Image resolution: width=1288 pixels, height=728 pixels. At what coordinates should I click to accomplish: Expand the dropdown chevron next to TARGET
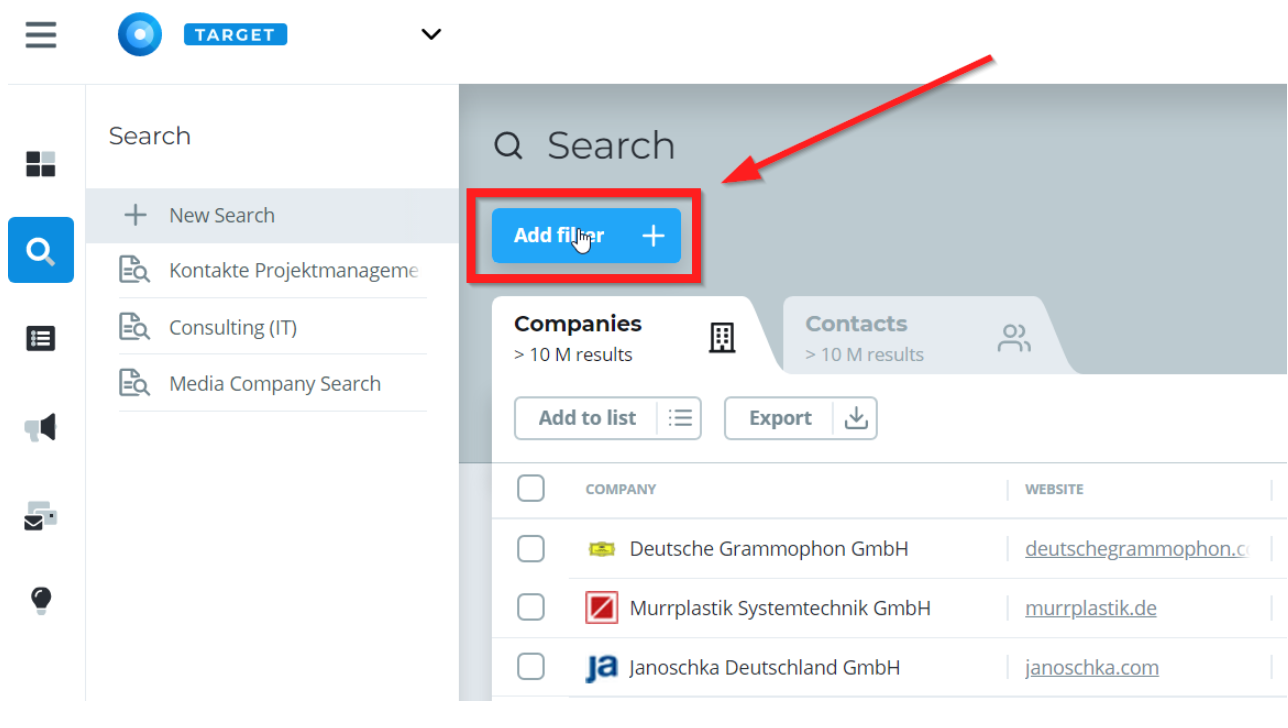click(431, 35)
